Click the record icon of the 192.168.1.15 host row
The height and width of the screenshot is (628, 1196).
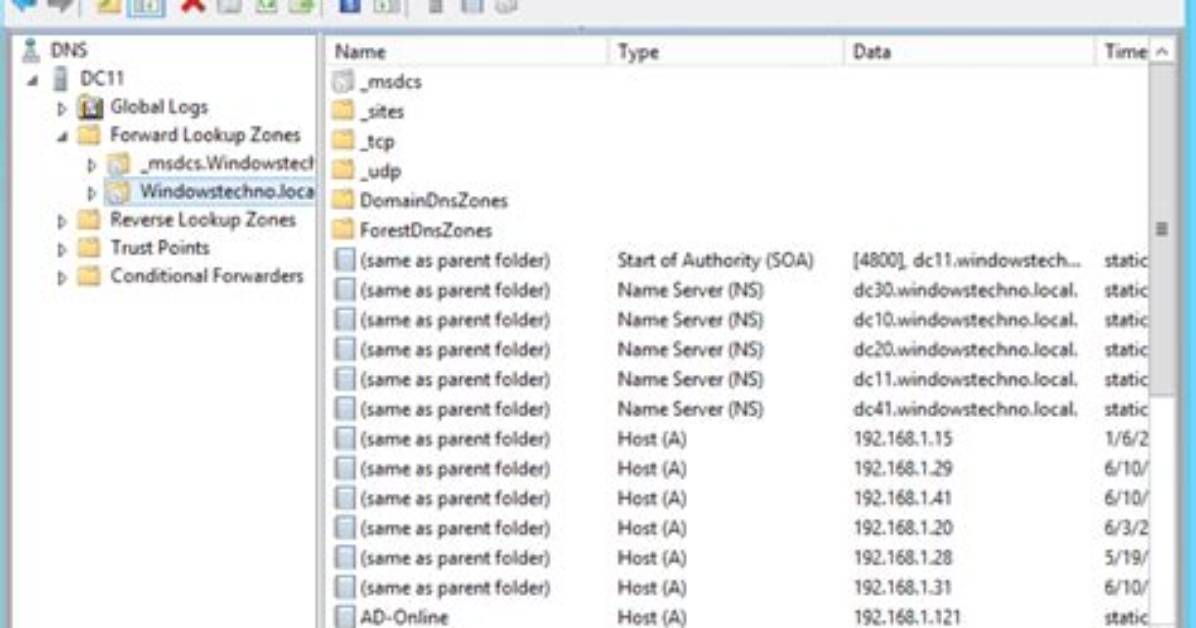[345, 439]
